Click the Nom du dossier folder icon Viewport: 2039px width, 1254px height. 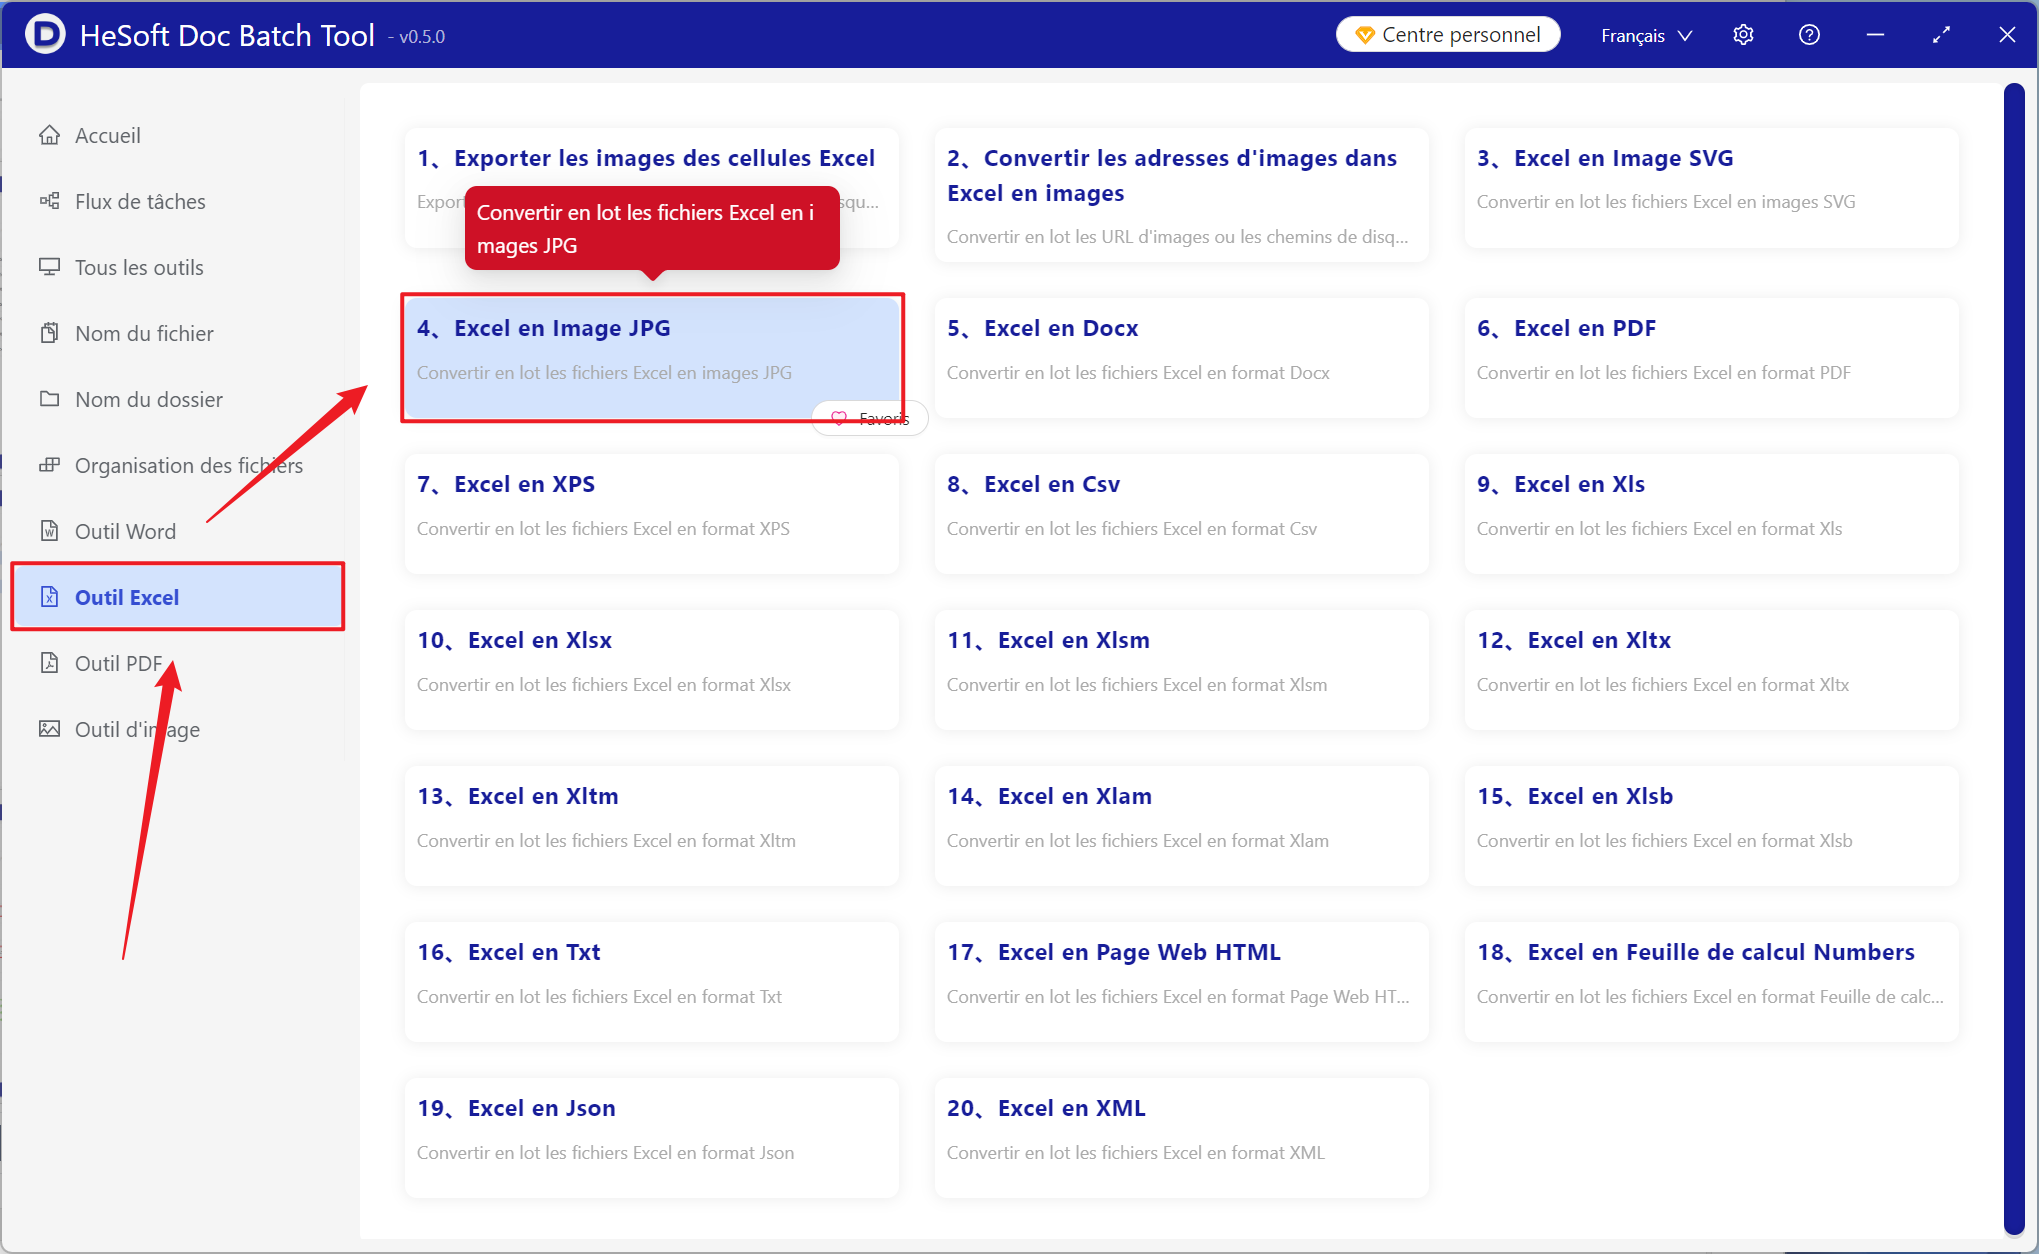pos(49,399)
